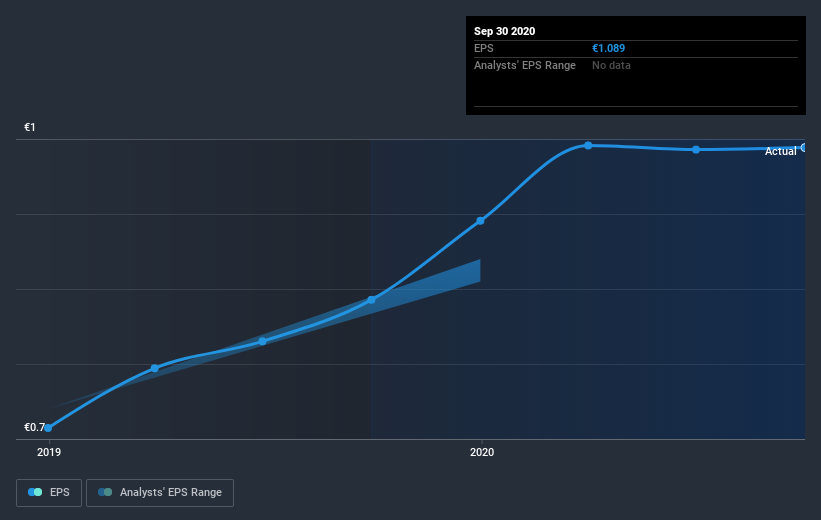Click the No data value in tooltip
The width and height of the screenshot is (821, 520).
611,65
